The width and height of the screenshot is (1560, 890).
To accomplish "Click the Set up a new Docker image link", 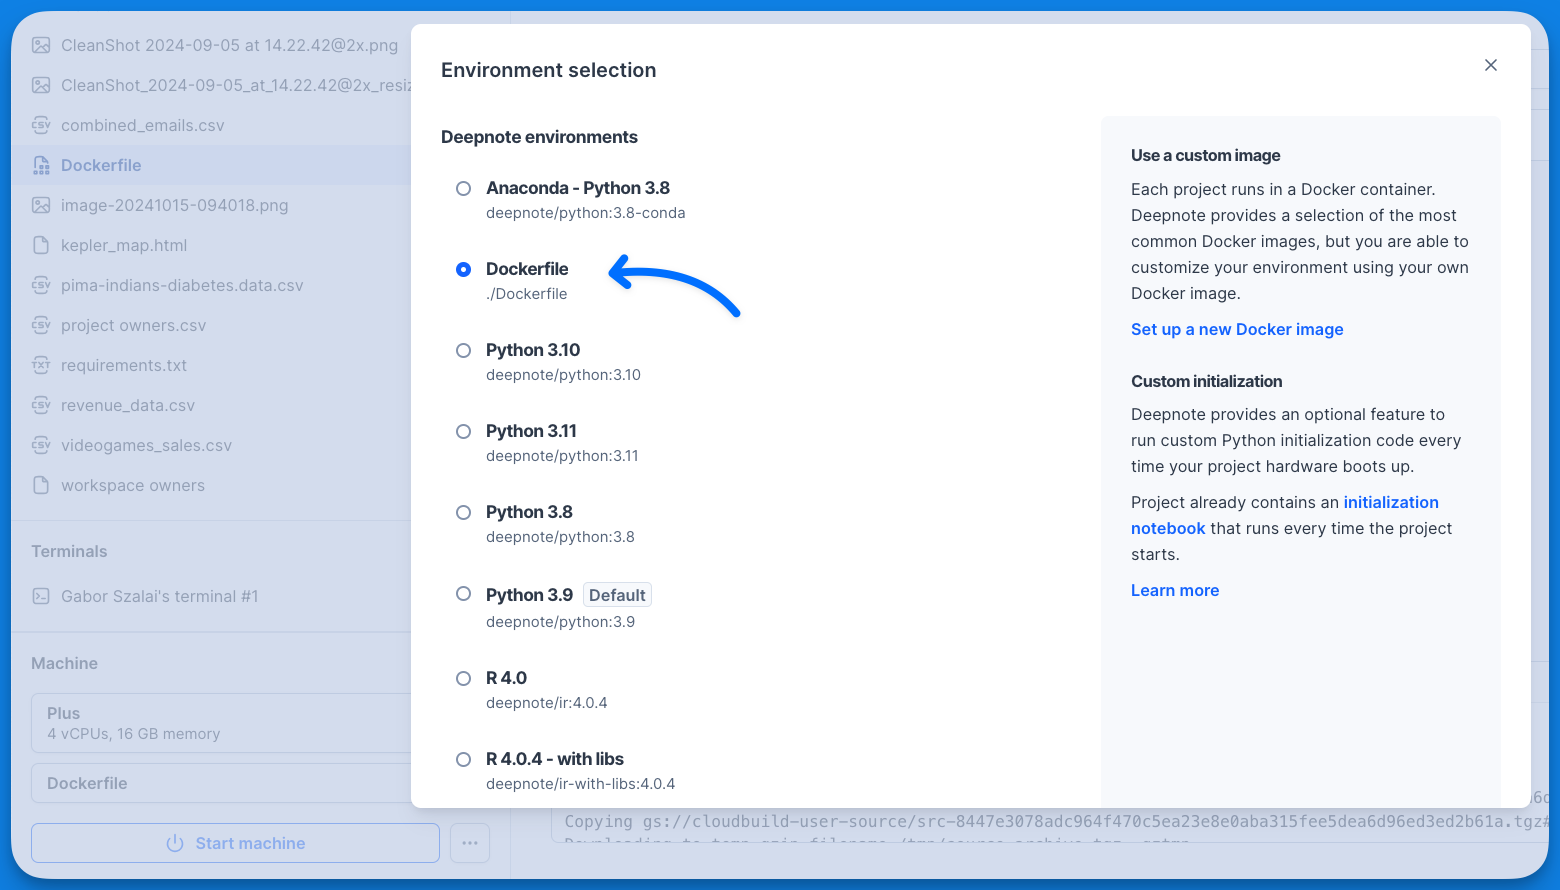I will click(x=1237, y=329).
